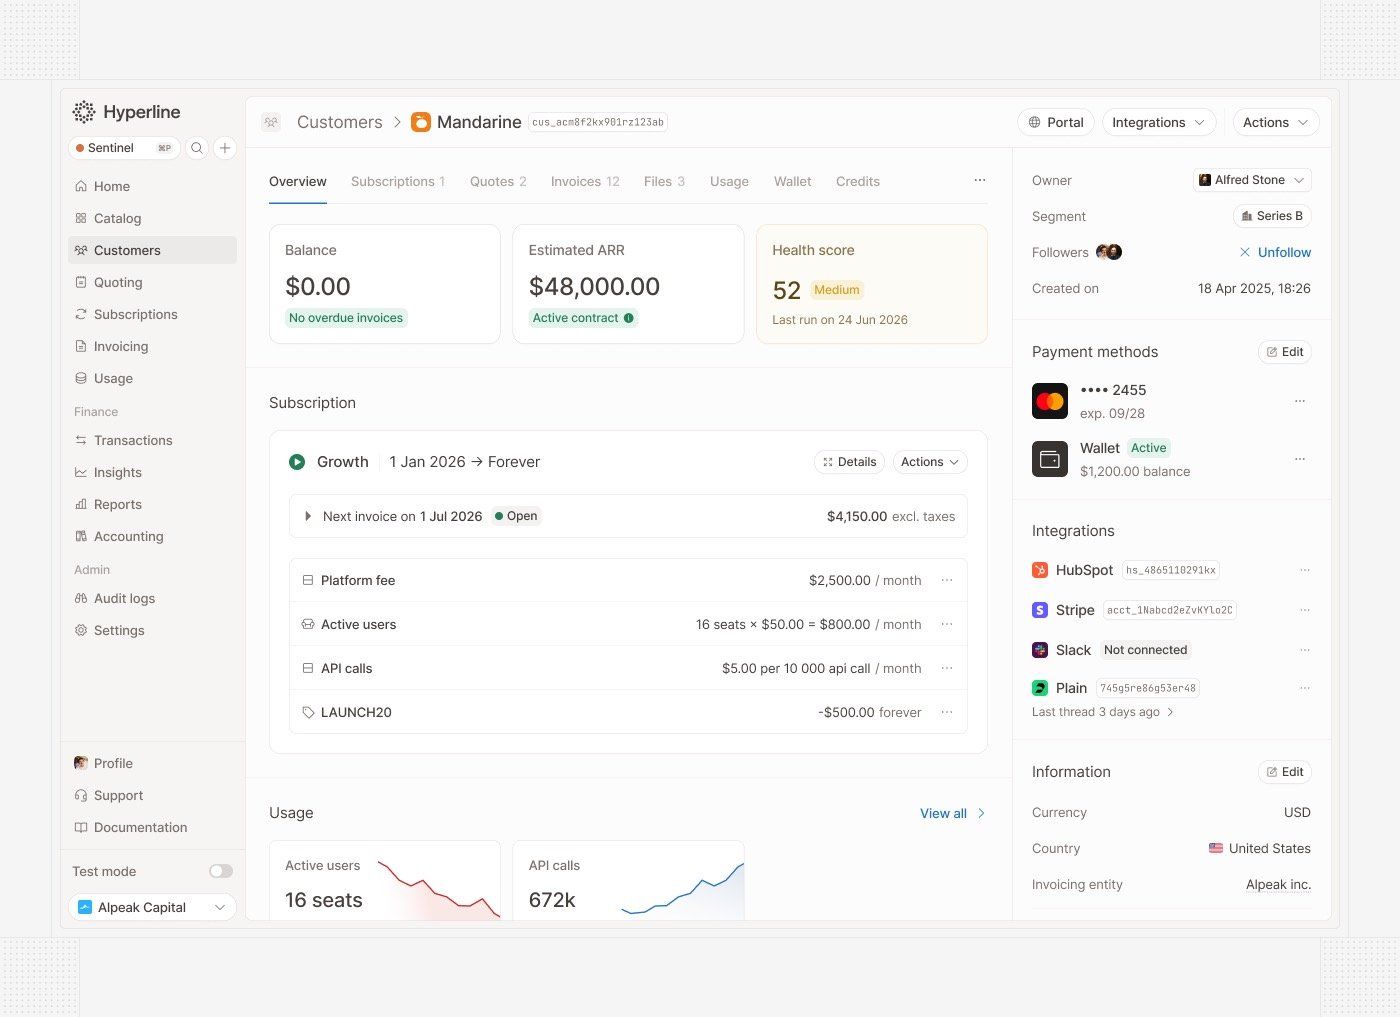The image size is (1400, 1017).
Task: Edit the Information section
Action: [x=1285, y=772]
